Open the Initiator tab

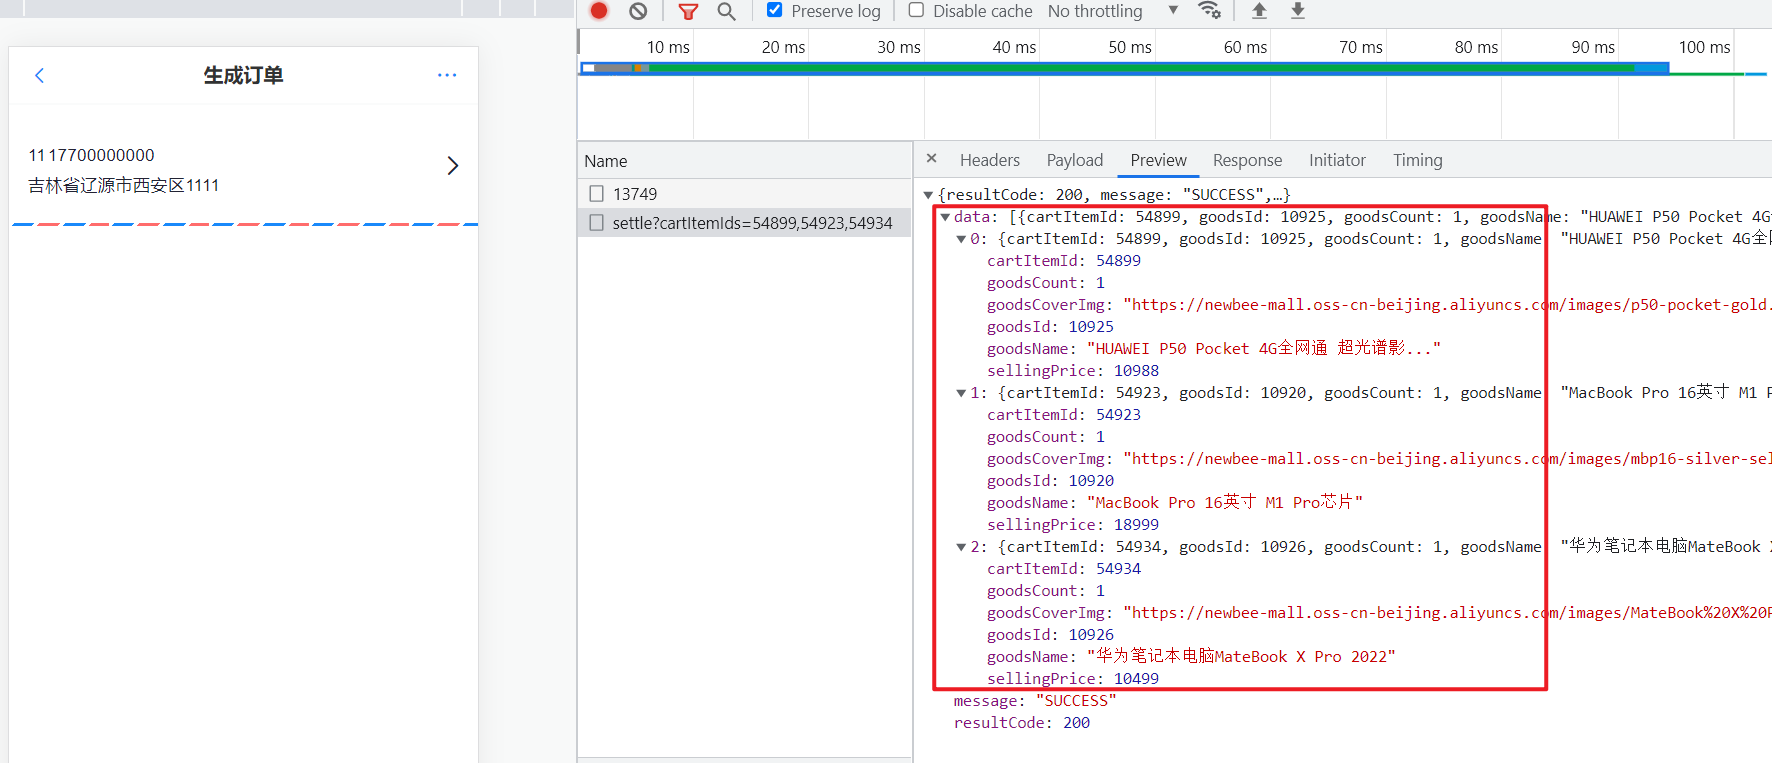click(x=1337, y=160)
